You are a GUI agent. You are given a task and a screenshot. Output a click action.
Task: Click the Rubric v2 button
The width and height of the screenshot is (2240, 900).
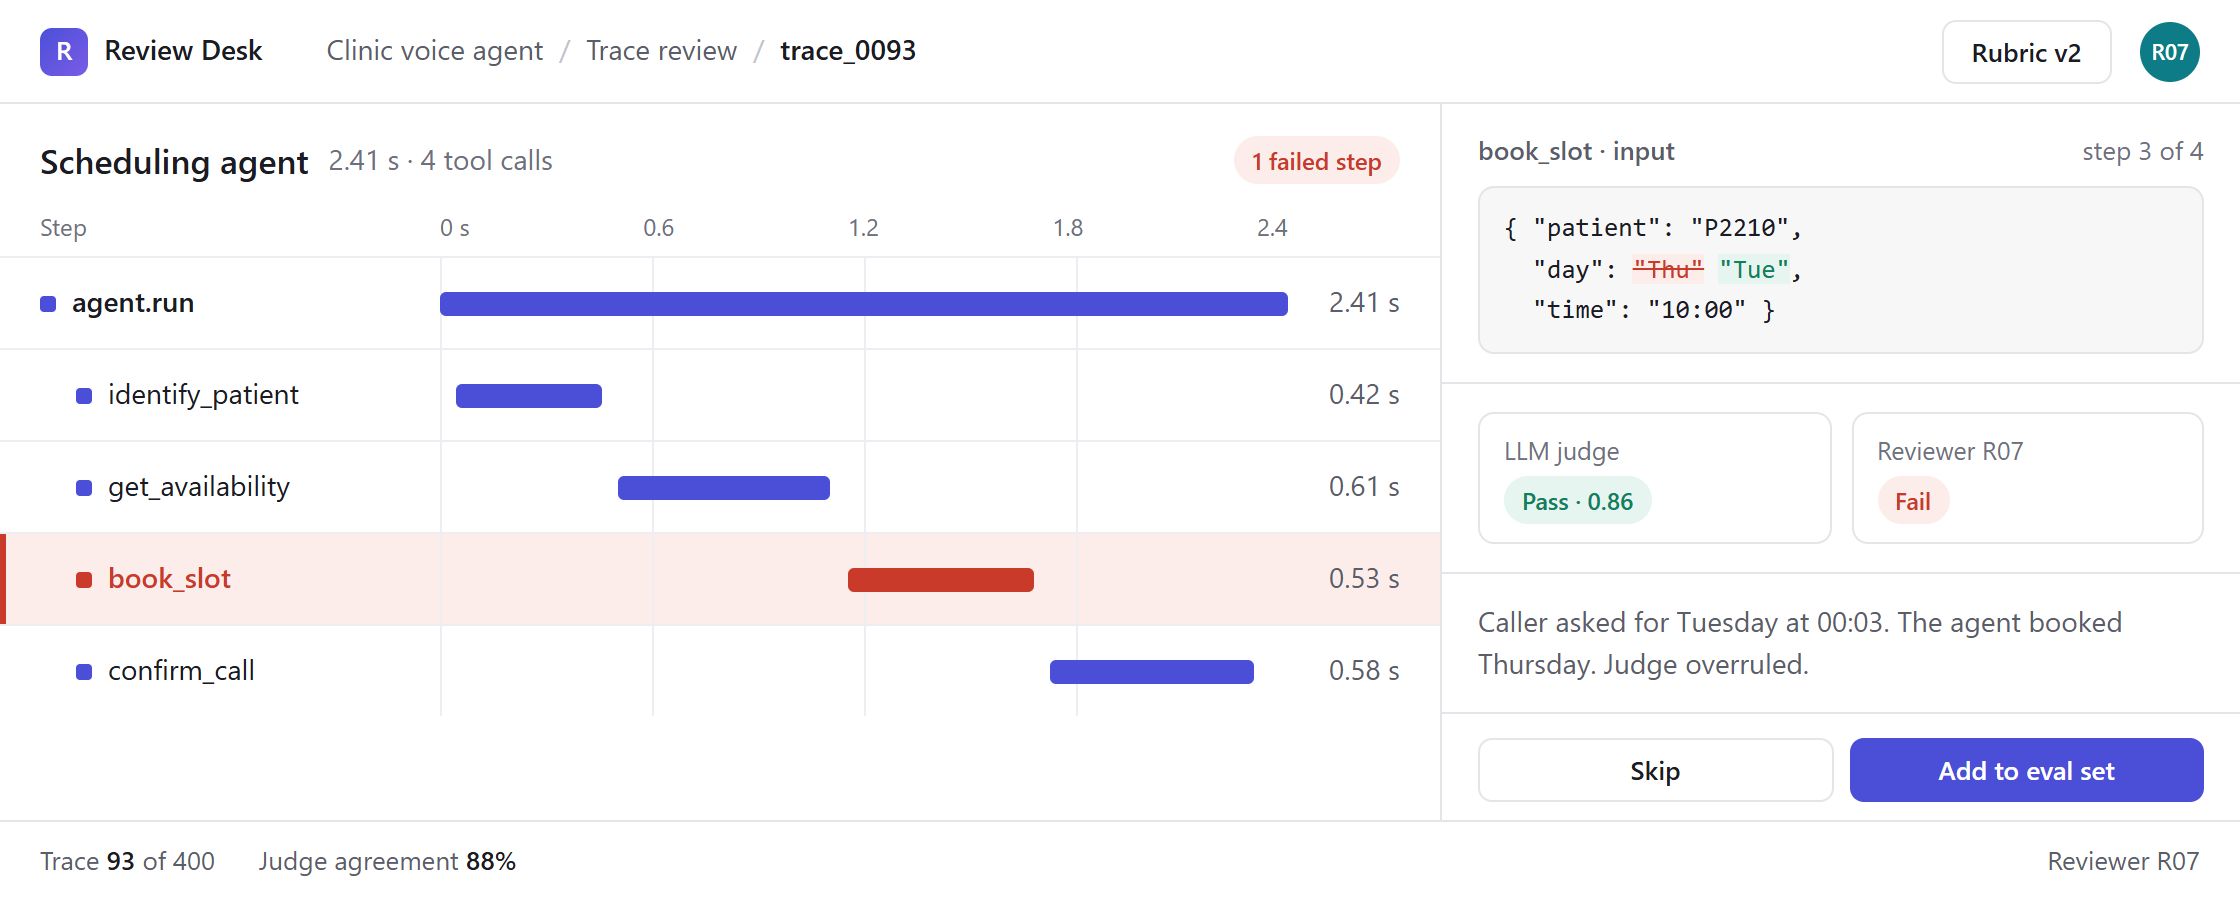click(2026, 52)
